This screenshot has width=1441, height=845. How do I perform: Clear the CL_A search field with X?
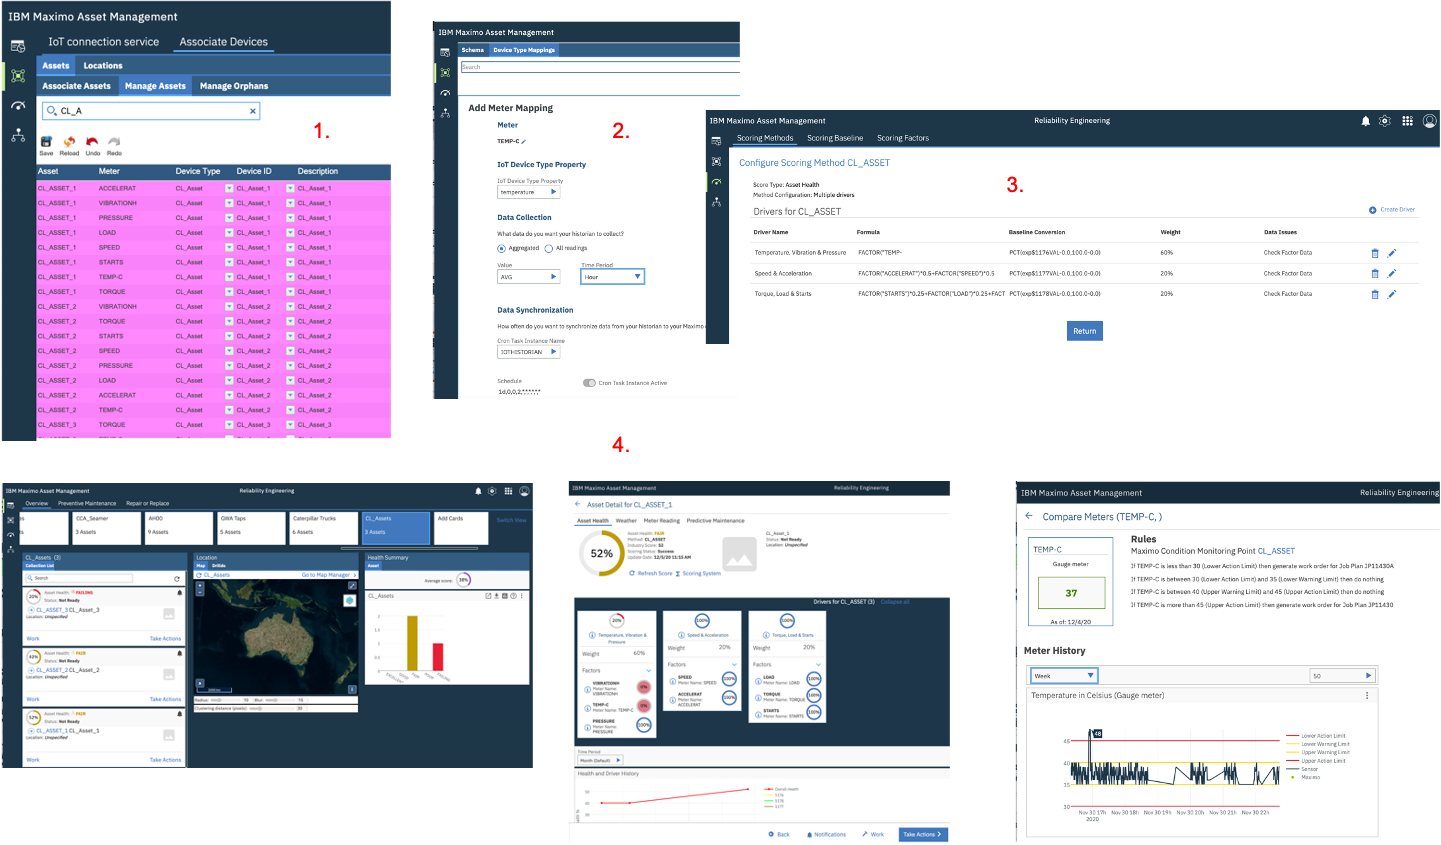(253, 111)
